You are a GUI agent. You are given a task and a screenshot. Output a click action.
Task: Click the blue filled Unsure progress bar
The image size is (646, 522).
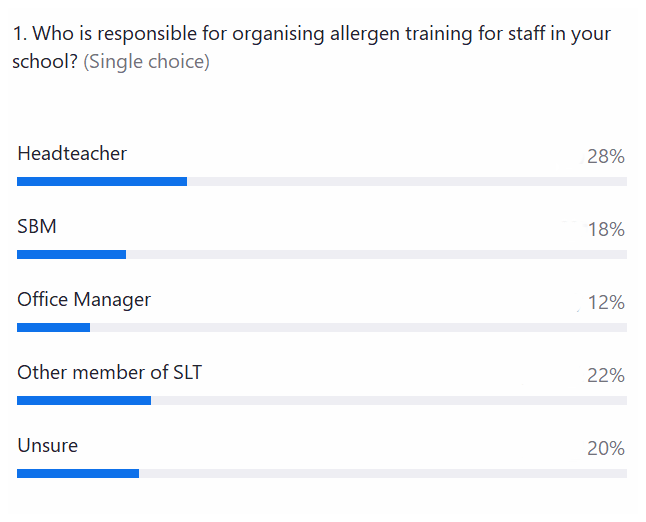(x=78, y=473)
